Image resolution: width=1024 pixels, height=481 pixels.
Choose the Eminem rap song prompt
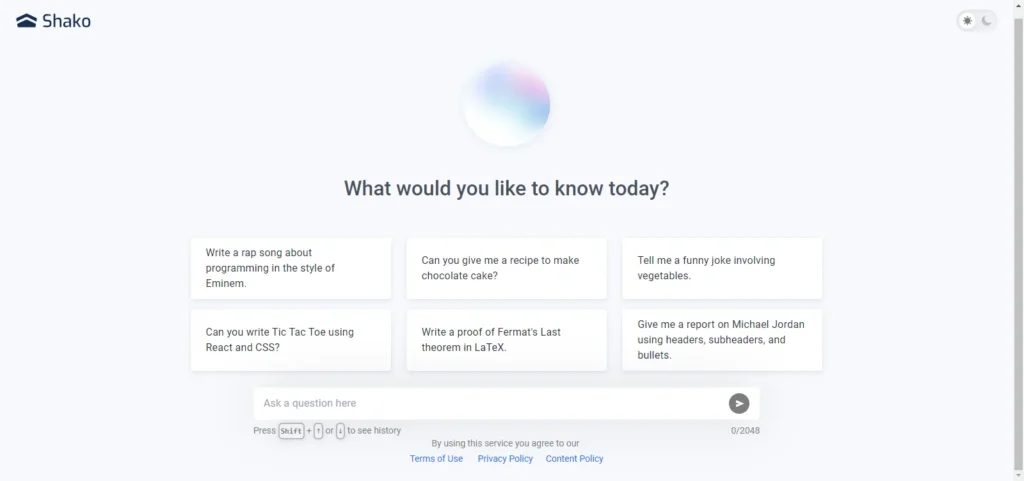coord(291,268)
